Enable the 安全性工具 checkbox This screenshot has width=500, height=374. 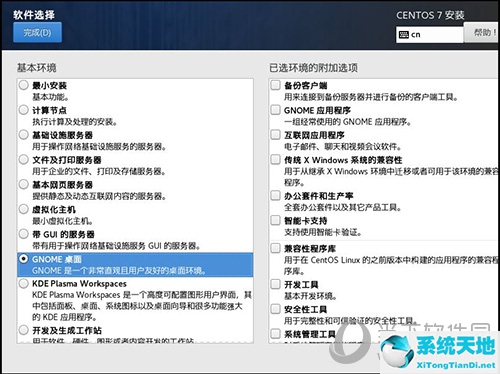(x=275, y=309)
